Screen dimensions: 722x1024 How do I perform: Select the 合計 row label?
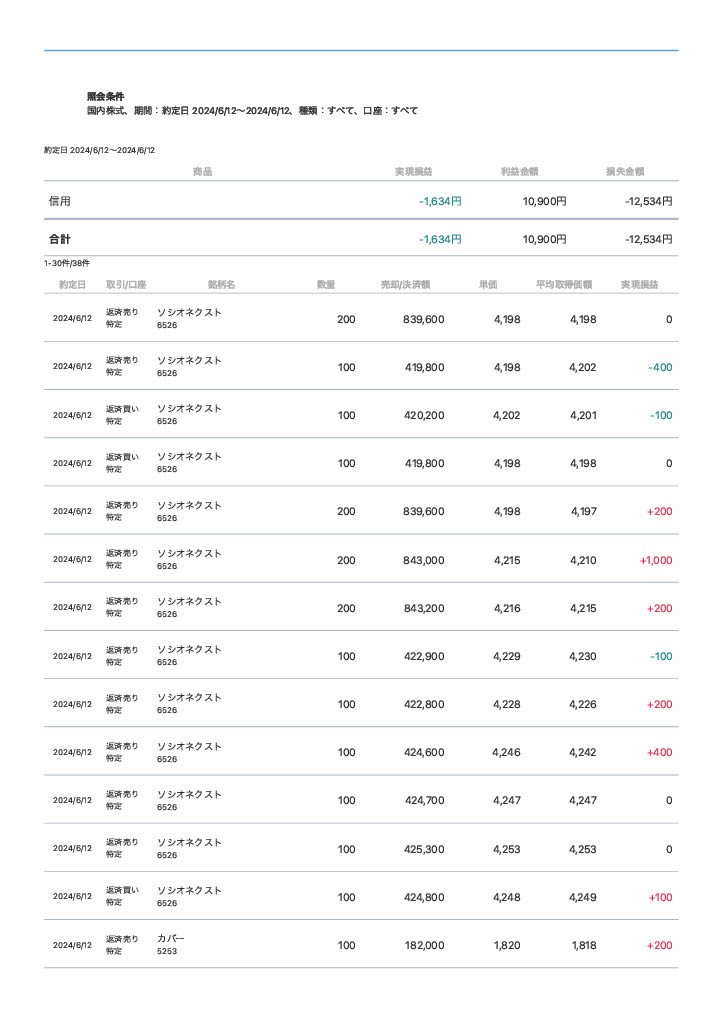(60, 239)
